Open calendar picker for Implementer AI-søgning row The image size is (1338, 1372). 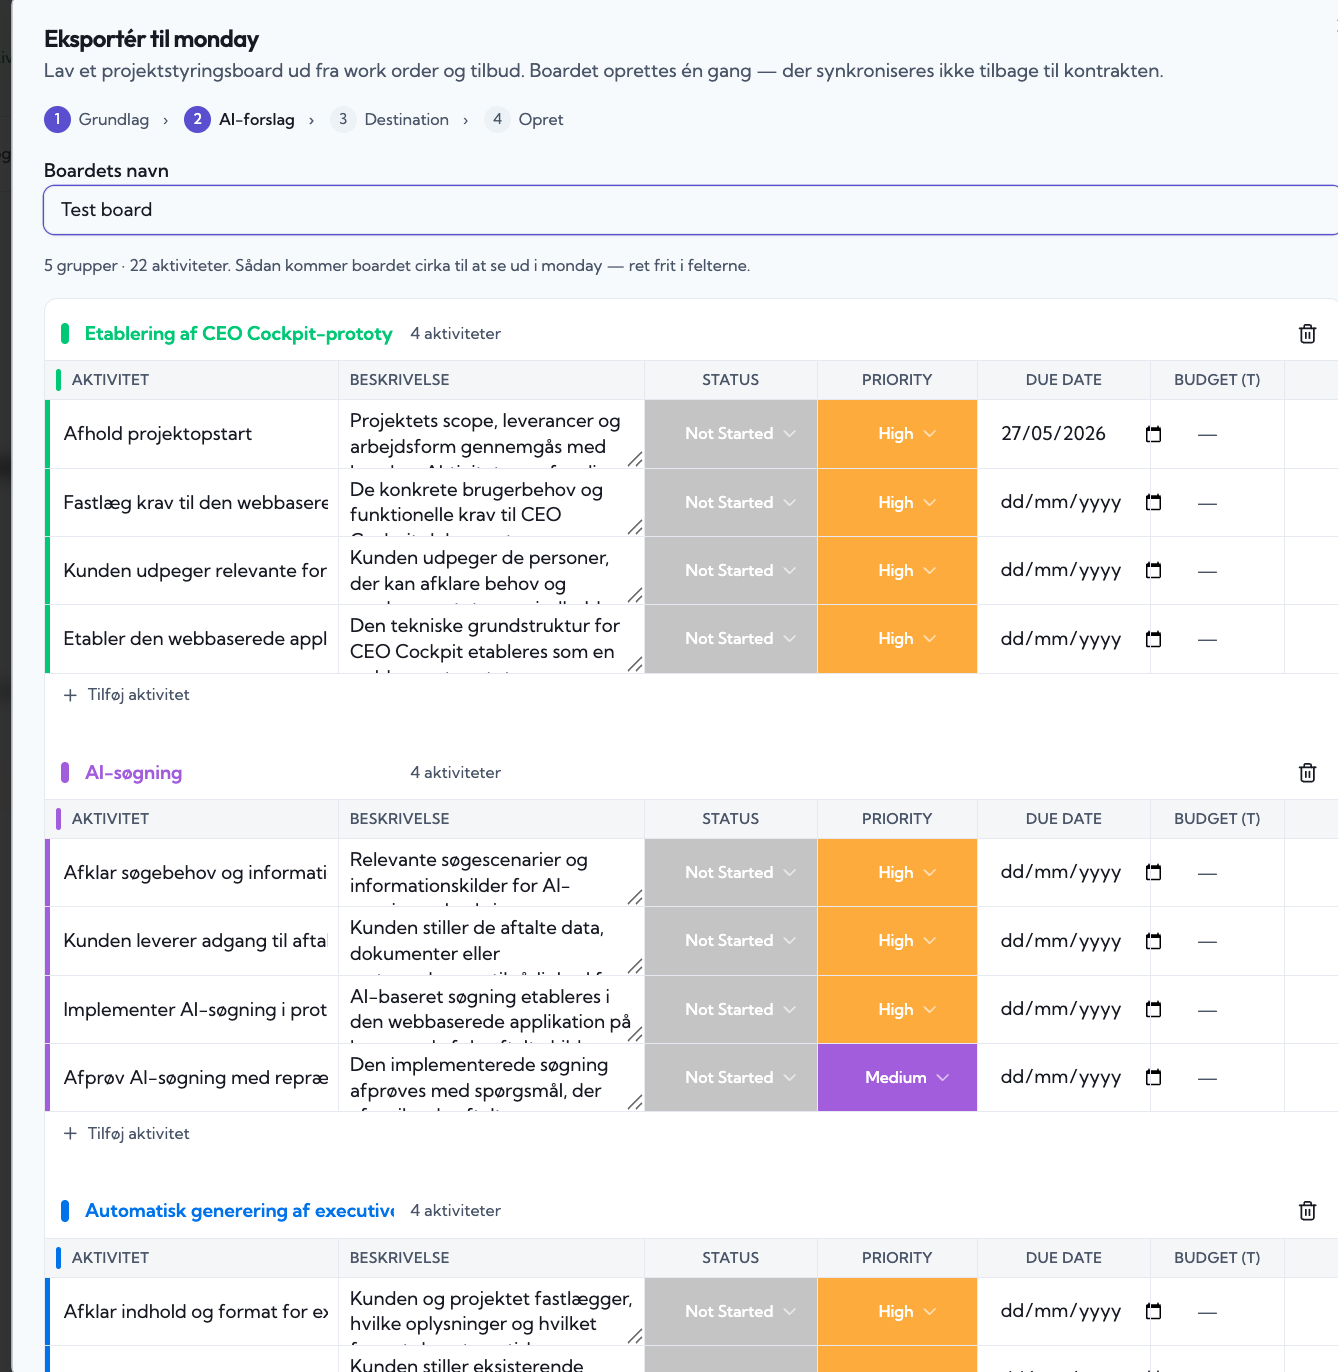(x=1153, y=1009)
